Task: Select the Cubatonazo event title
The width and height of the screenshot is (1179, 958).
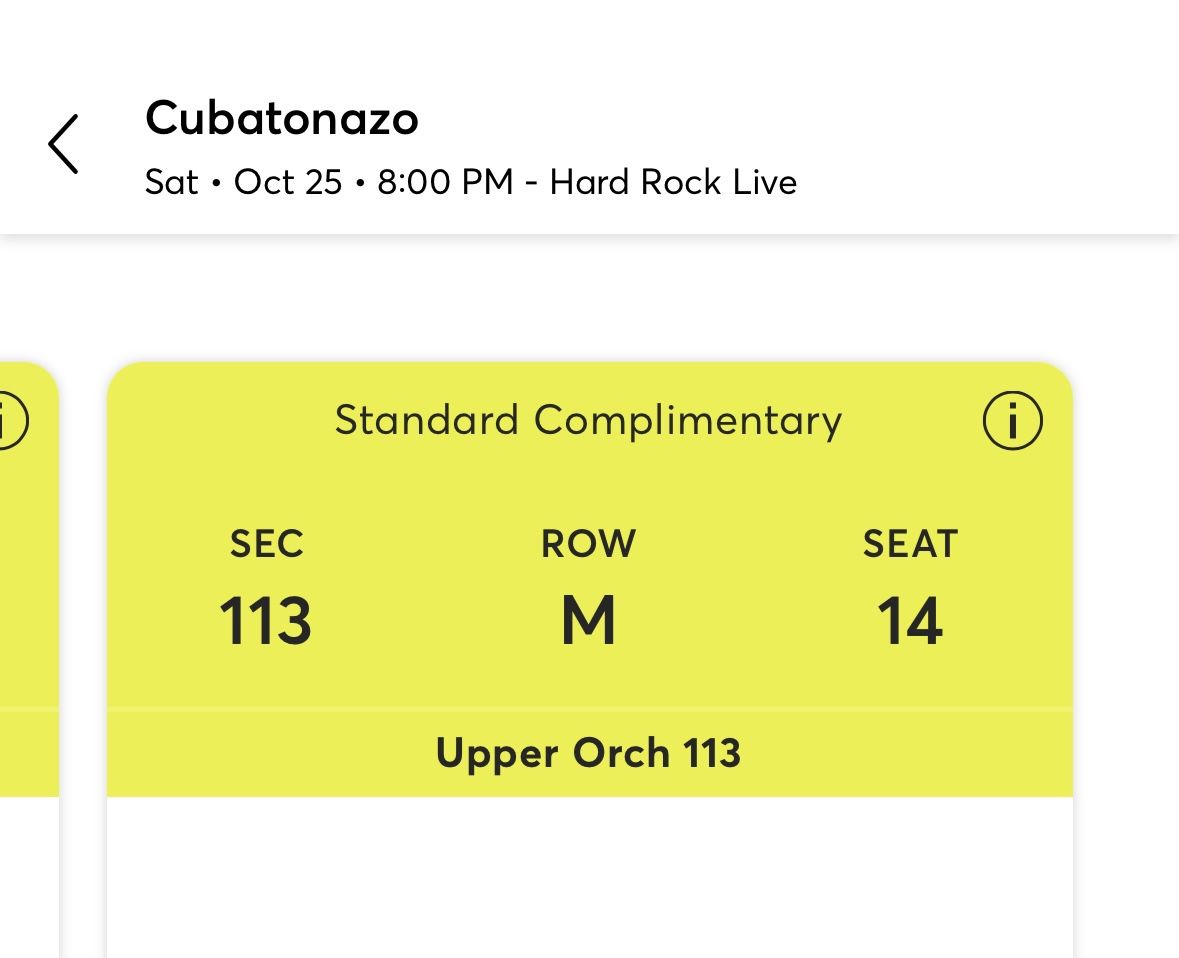Action: (282, 118)
